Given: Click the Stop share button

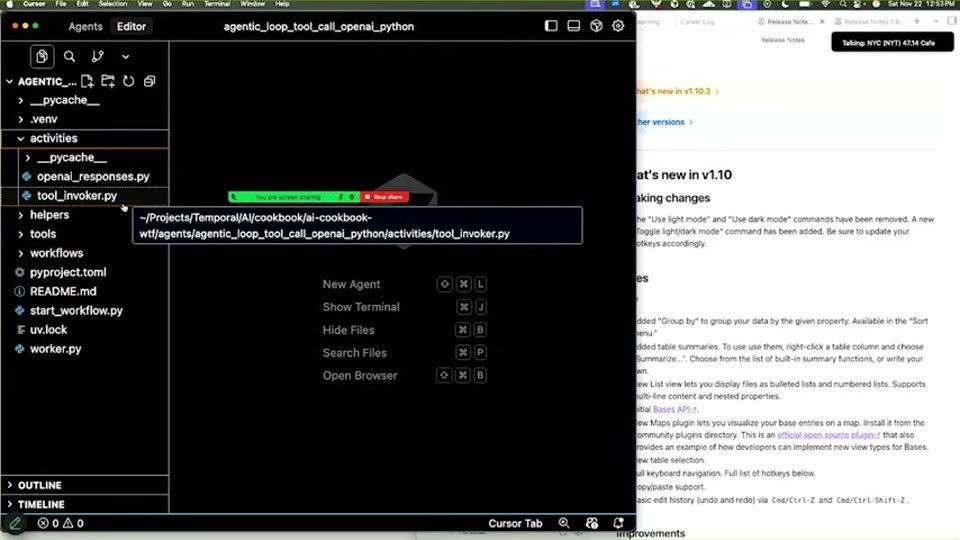Looking at the screenshot, I should [x=384, y=197].
